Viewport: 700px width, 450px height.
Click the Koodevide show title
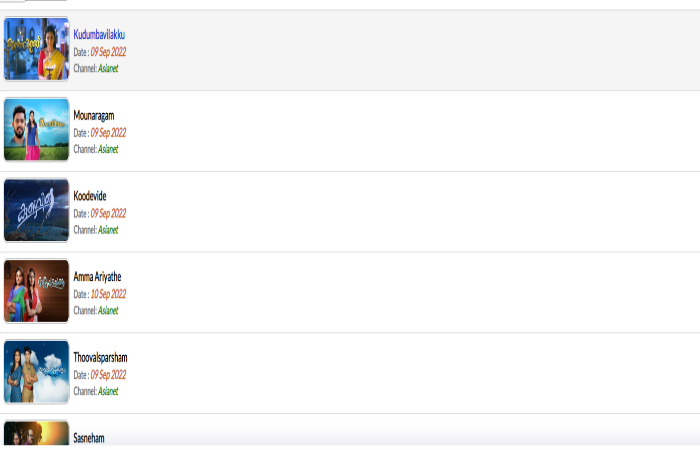[x=90, y=196]
